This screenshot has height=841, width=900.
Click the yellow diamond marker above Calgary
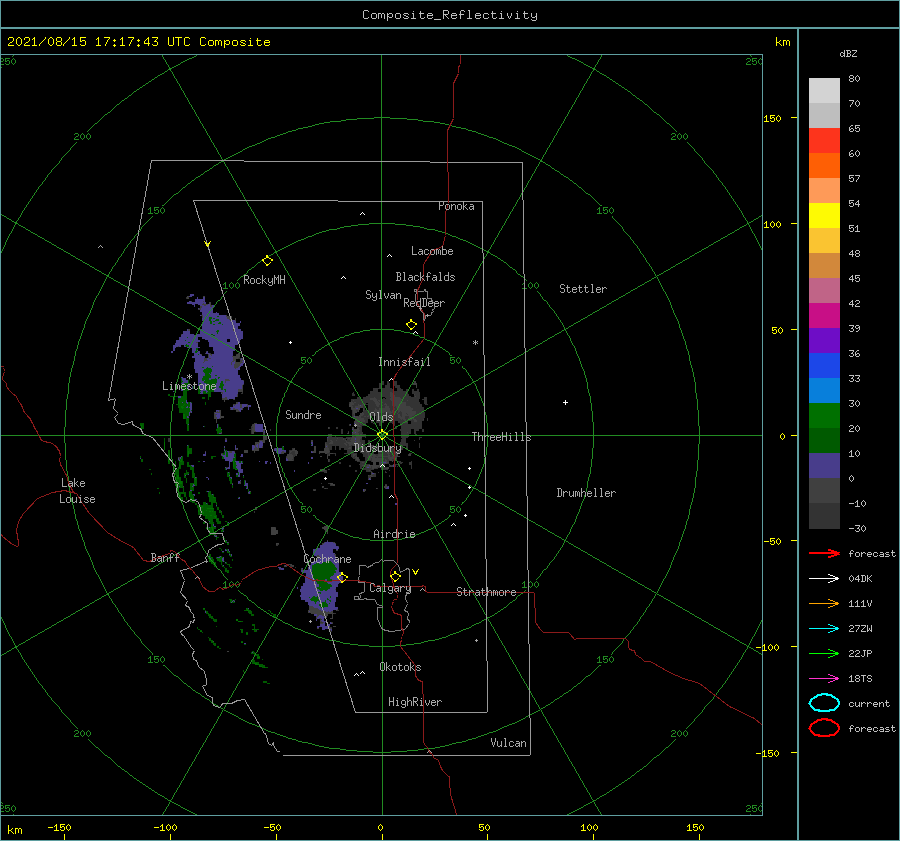395,576
